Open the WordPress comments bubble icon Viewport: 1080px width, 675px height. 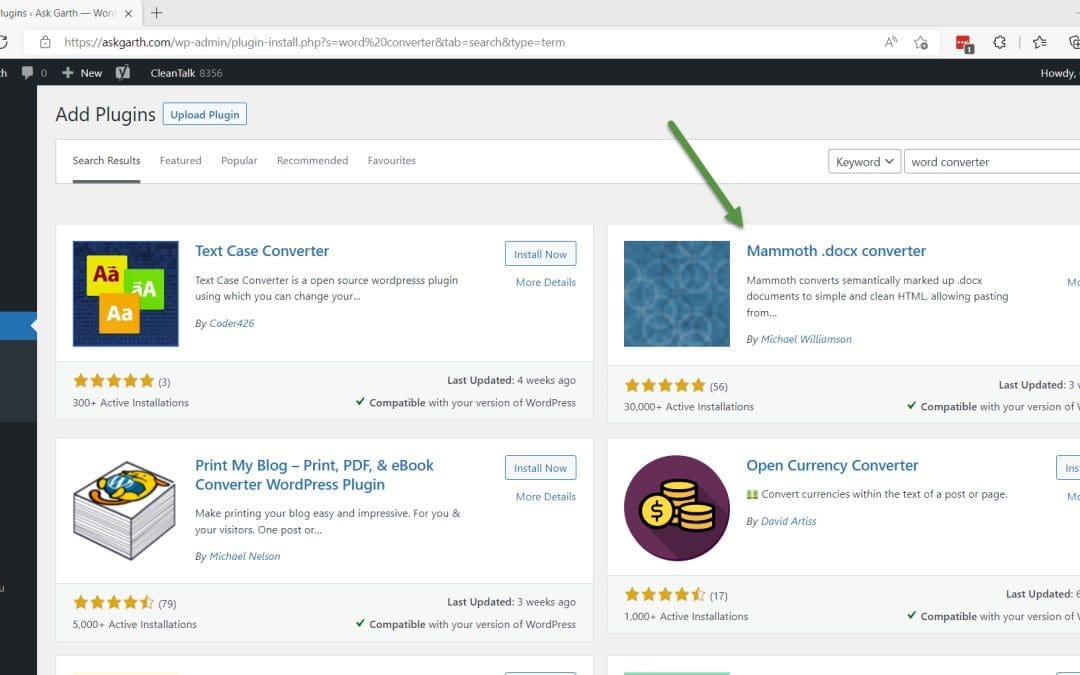[28, 72]
